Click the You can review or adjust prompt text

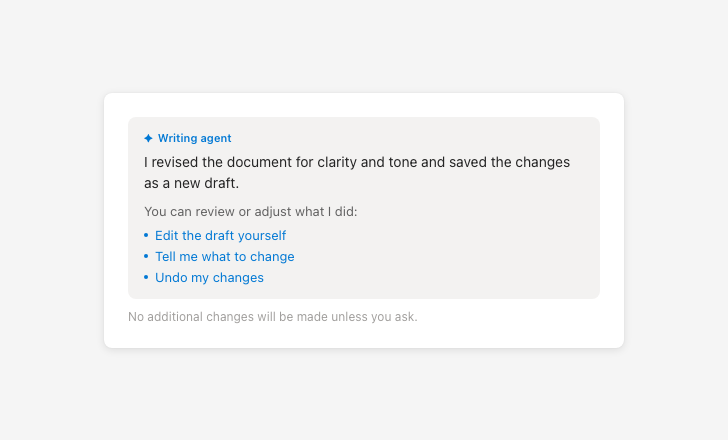point(250,212)
